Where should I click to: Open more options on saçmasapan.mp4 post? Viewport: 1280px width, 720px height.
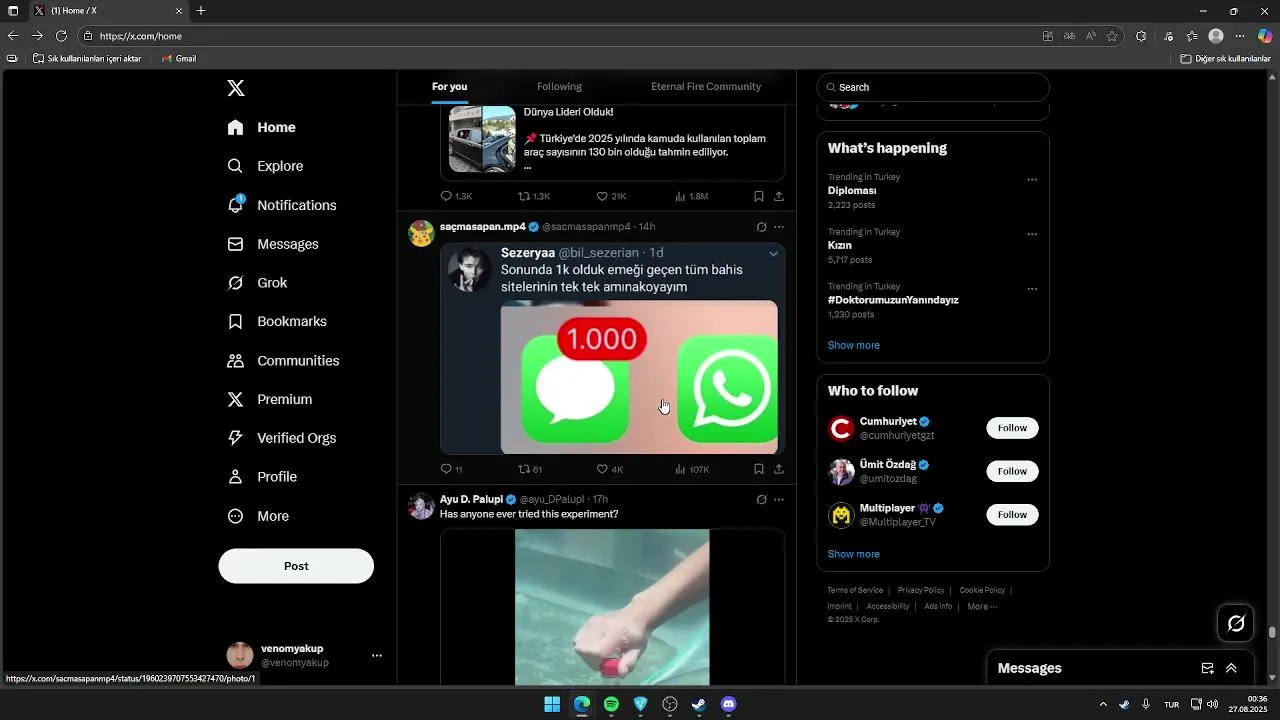[x=779, y=227]
